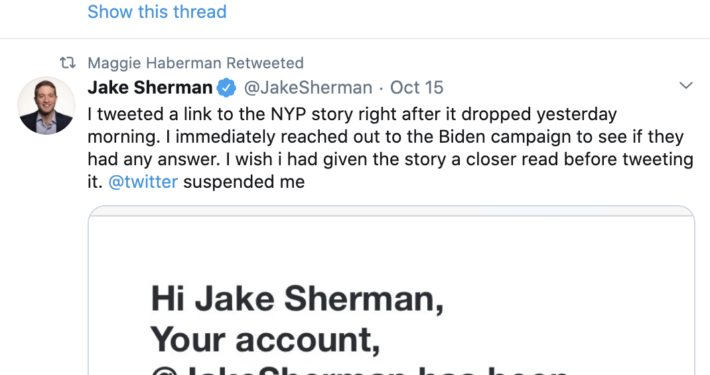Open the Oct 15 timestamp
This screenshot has width=710, height=375.
417,87
